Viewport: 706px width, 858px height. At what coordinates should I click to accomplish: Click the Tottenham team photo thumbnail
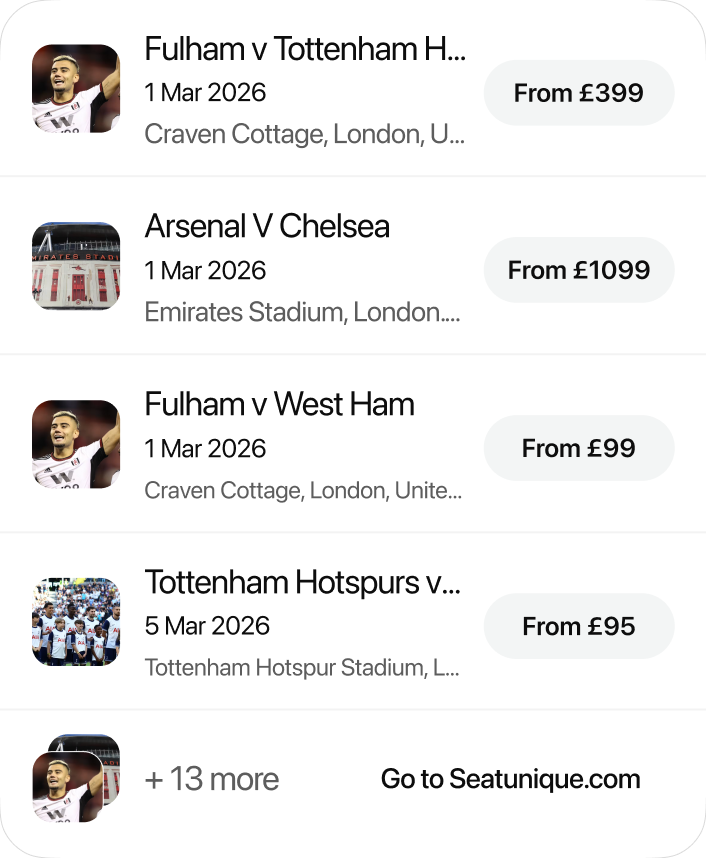76,622
